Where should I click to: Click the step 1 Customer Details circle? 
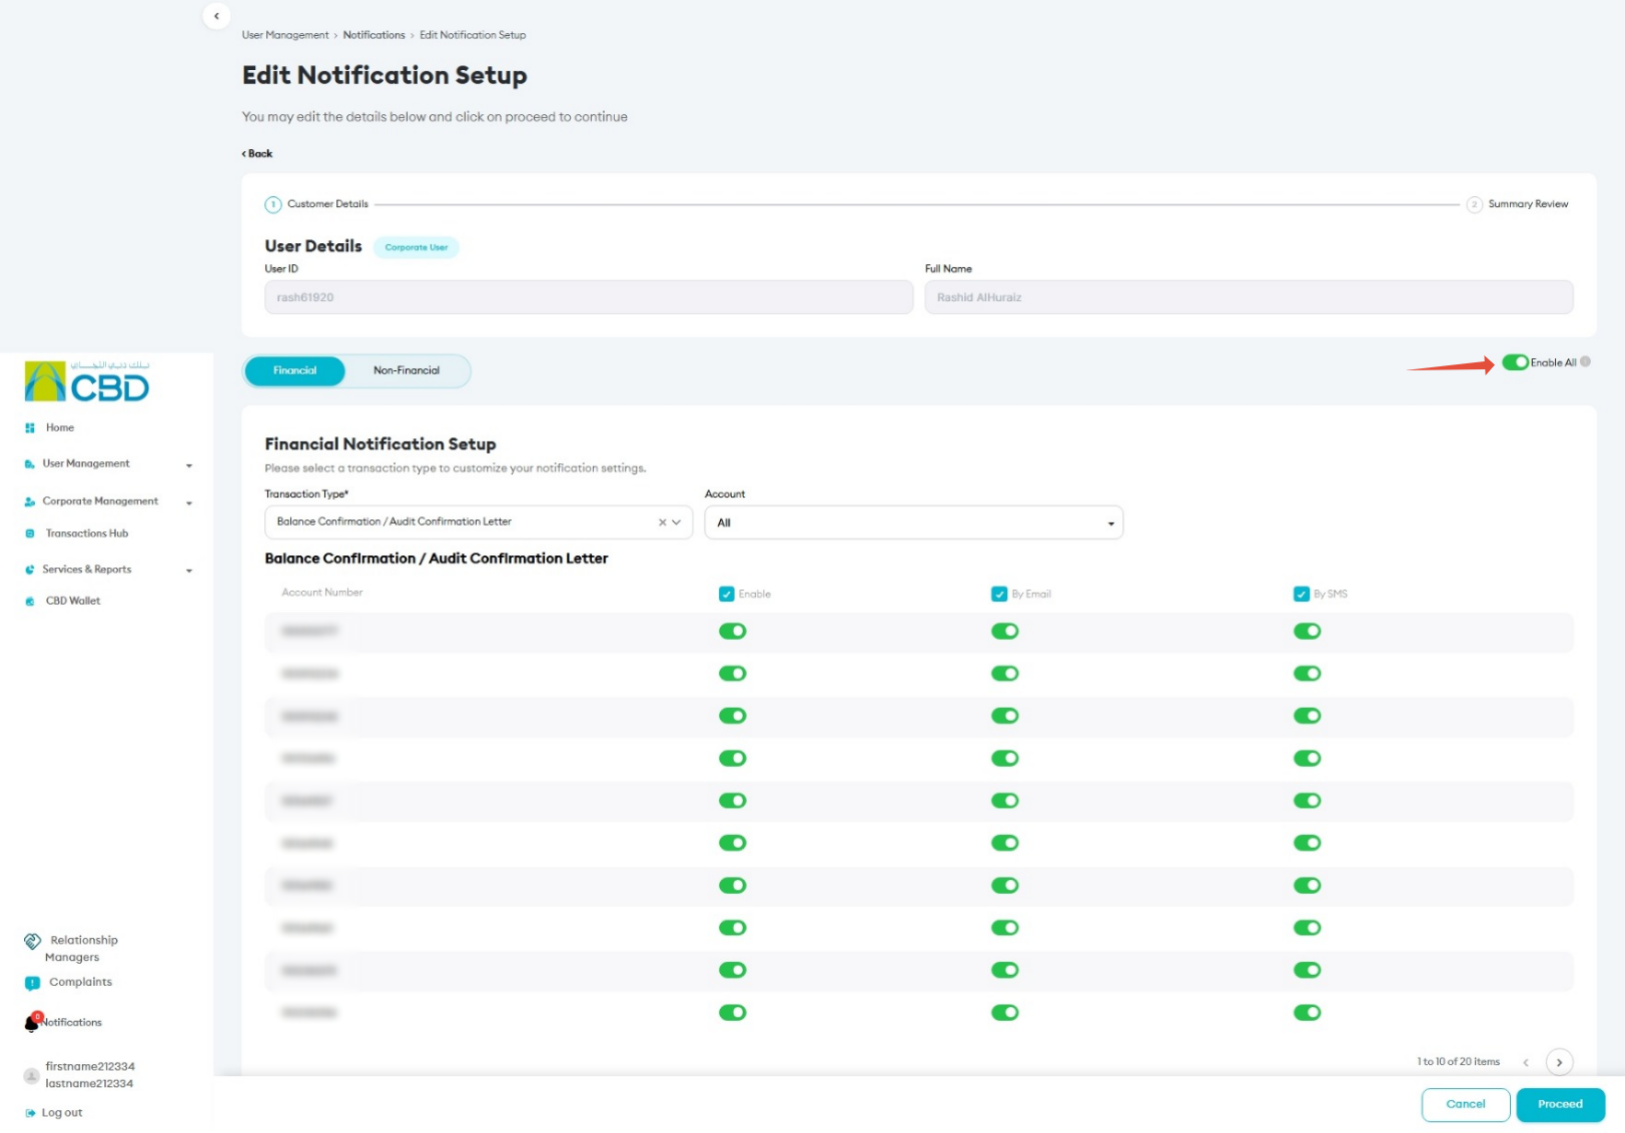click(x=273, y=205)
